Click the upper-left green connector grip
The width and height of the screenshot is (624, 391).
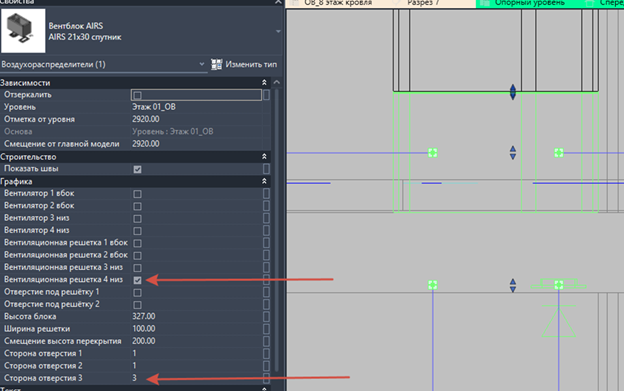433,153
